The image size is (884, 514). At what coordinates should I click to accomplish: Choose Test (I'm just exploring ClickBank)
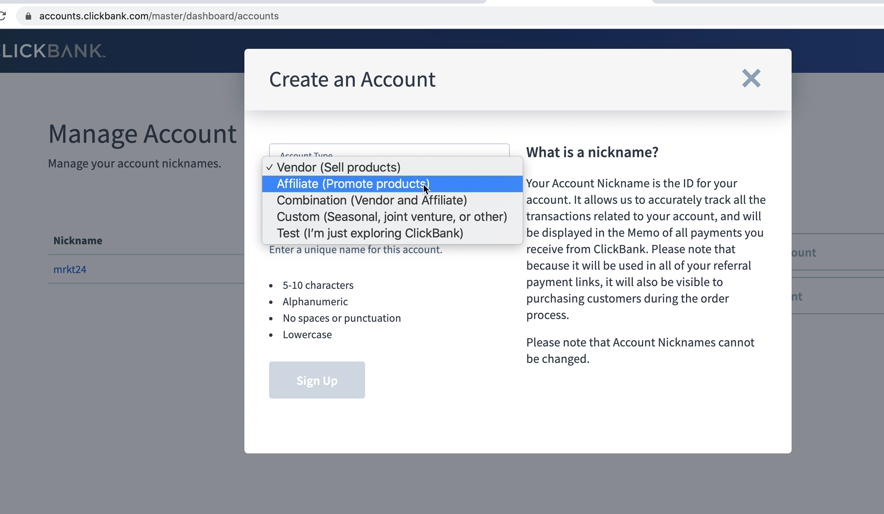(x=392, y=233)
